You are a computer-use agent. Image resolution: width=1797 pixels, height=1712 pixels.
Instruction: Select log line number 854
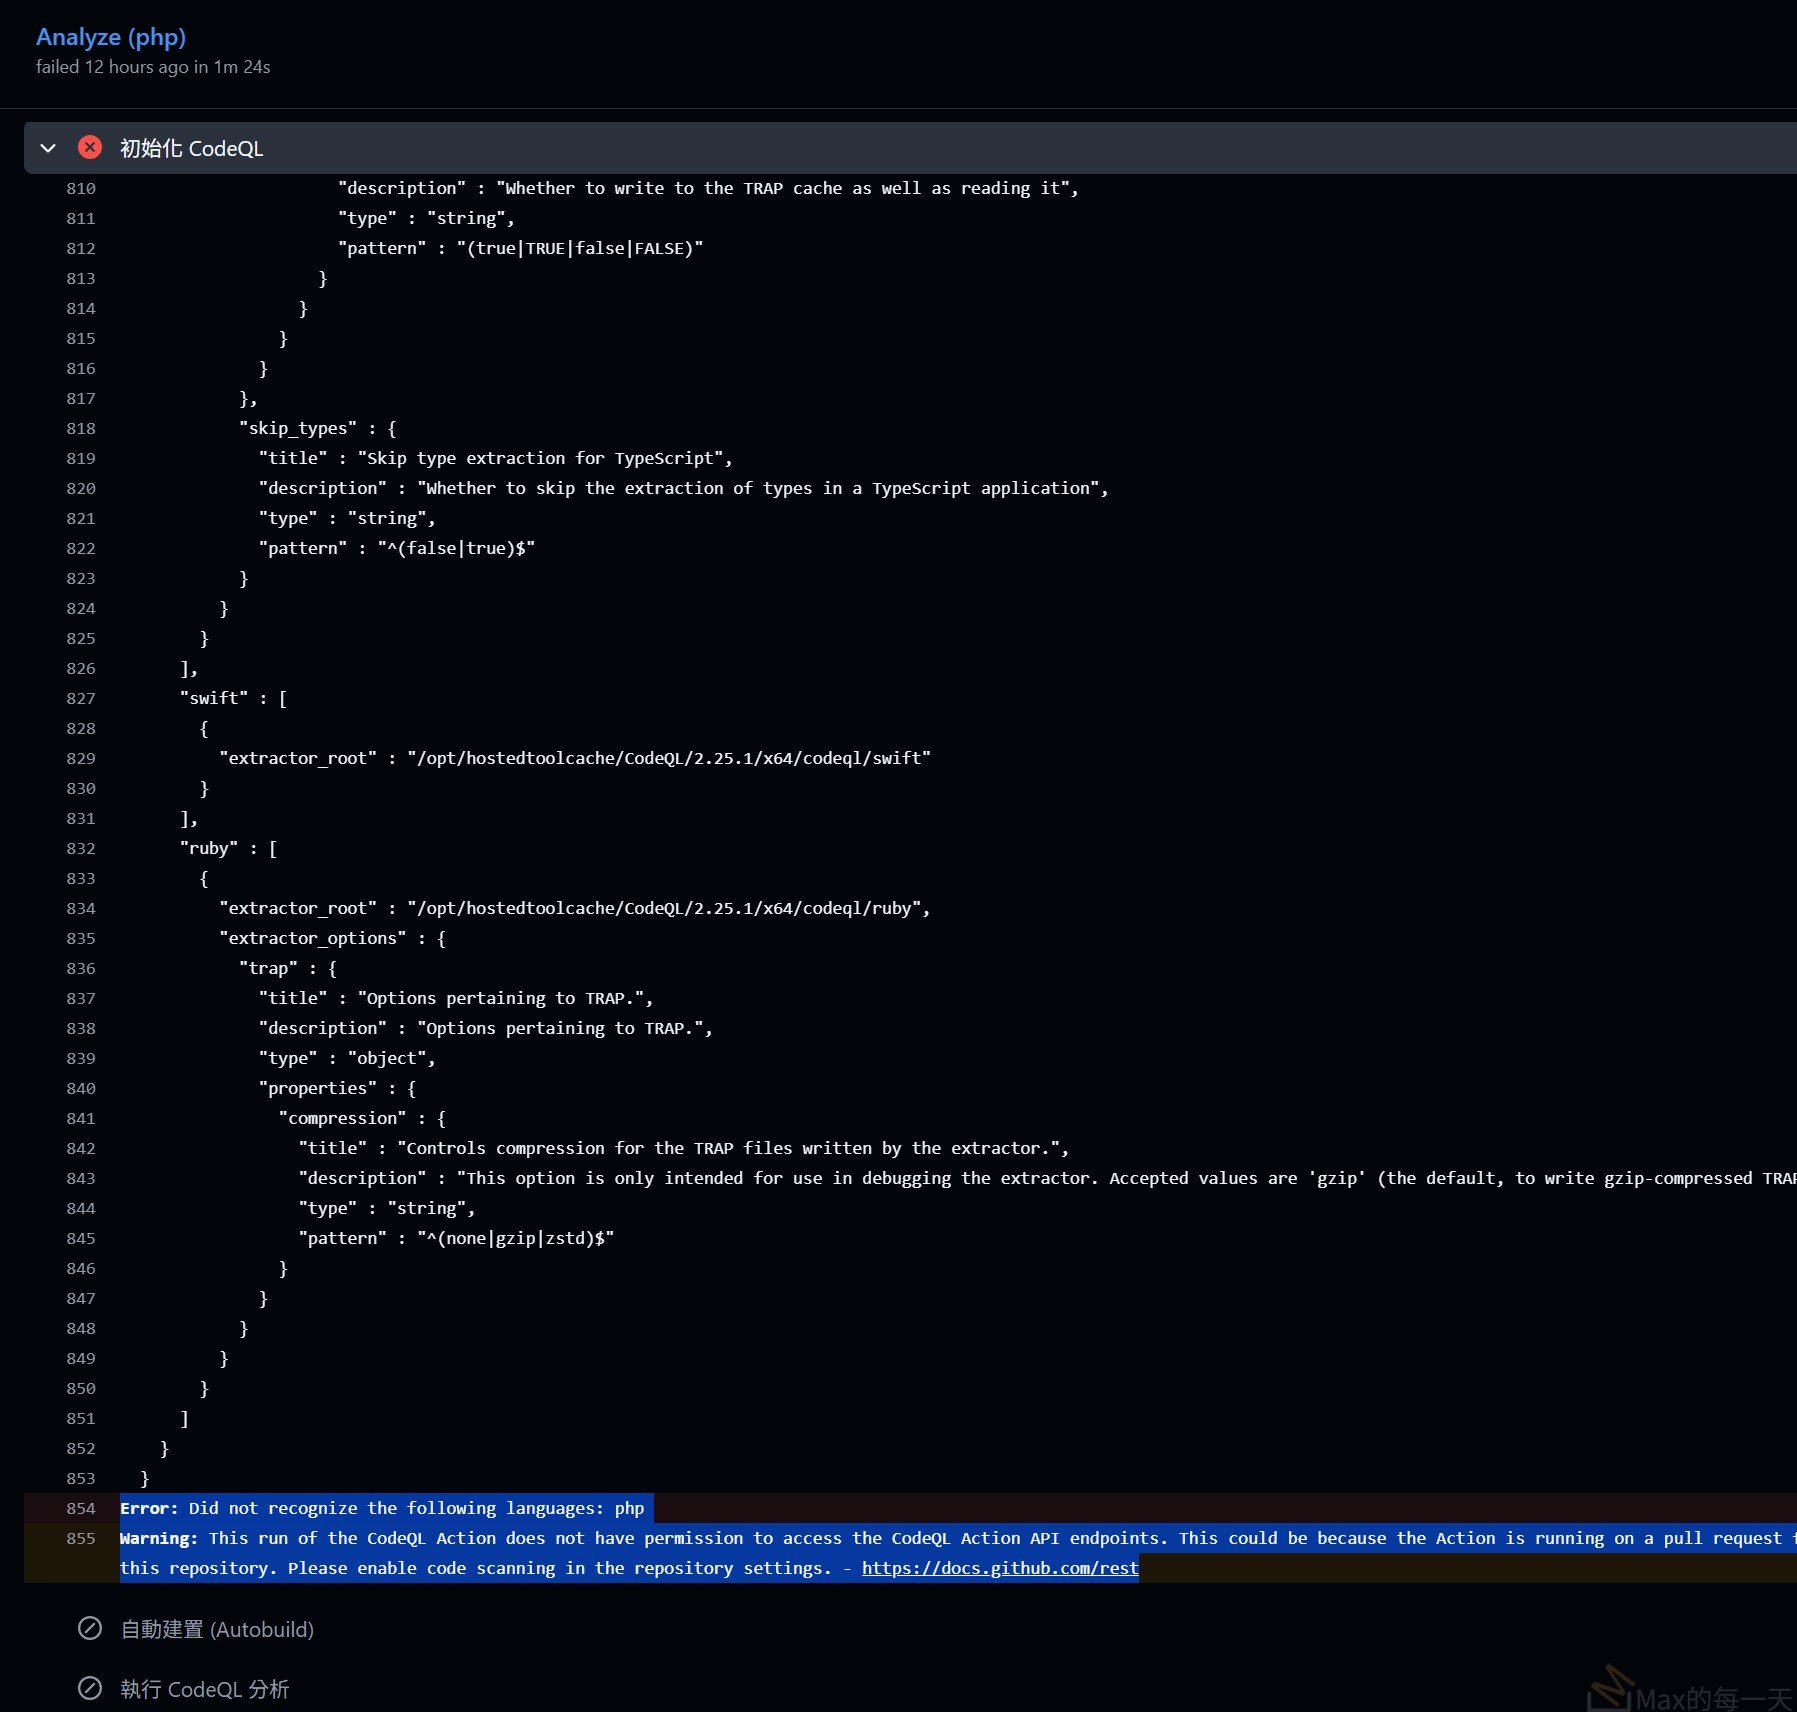click(81, 1508)
